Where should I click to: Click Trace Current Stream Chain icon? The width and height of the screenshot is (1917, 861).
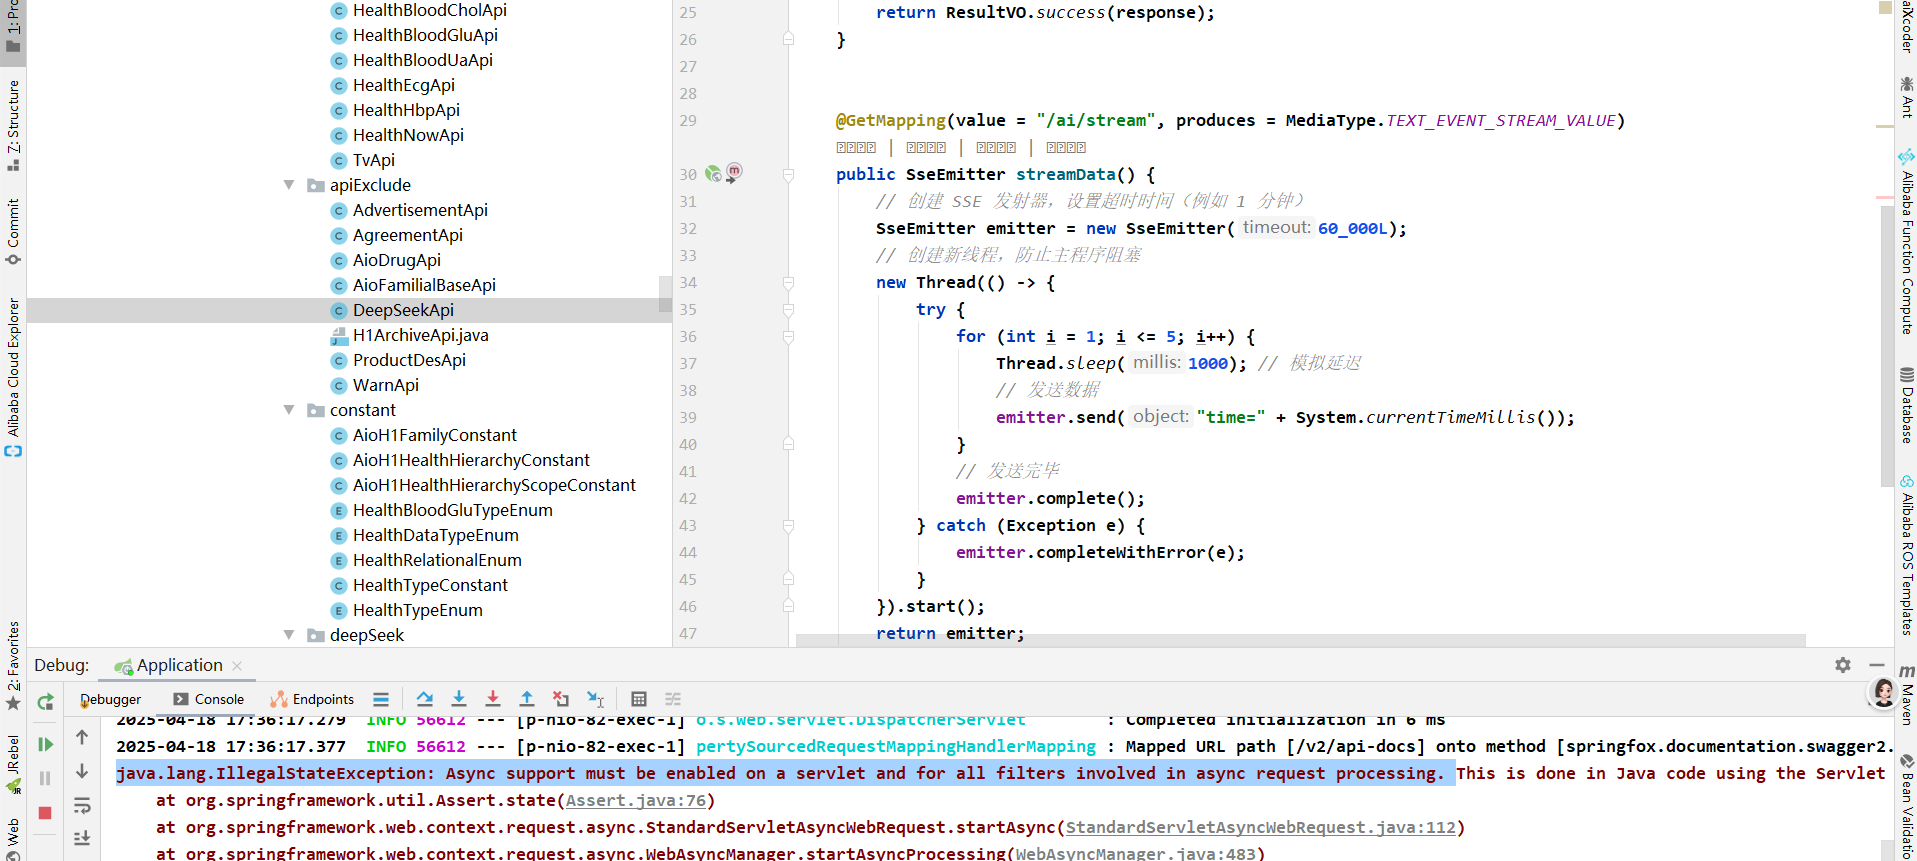click(x=673, y=699)
